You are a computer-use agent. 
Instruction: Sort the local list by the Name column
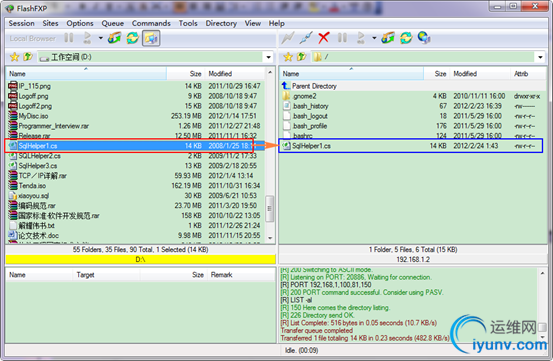86,74
